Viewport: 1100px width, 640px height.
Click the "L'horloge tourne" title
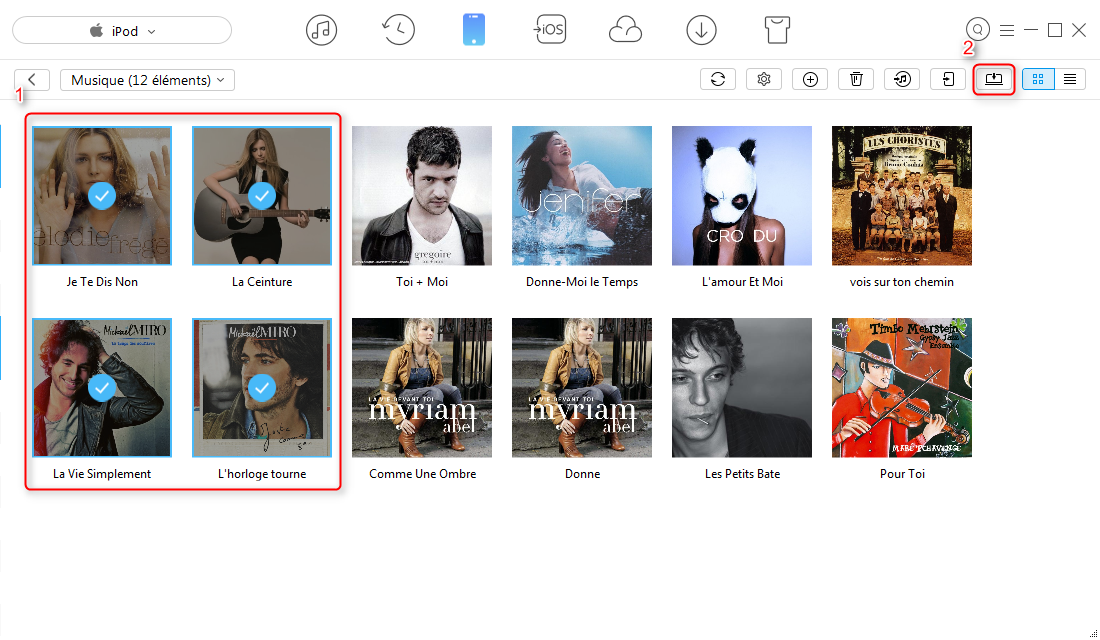[x=262, y=474]
